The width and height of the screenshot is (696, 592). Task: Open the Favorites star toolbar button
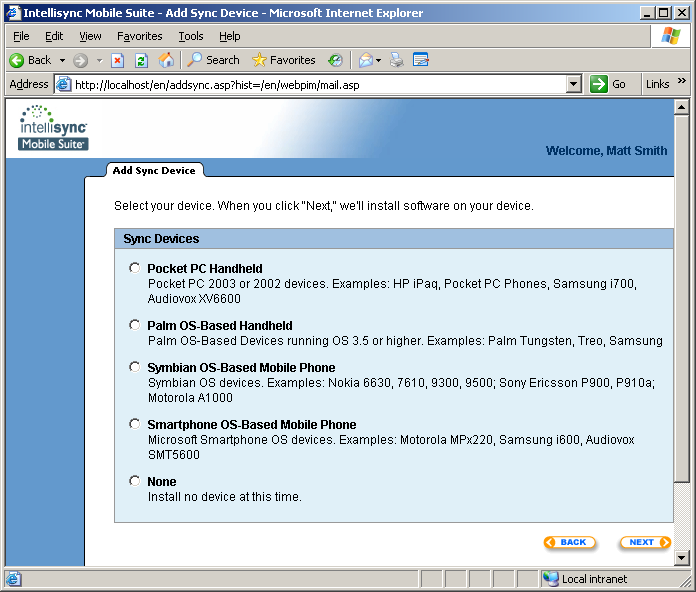[284, 60]
